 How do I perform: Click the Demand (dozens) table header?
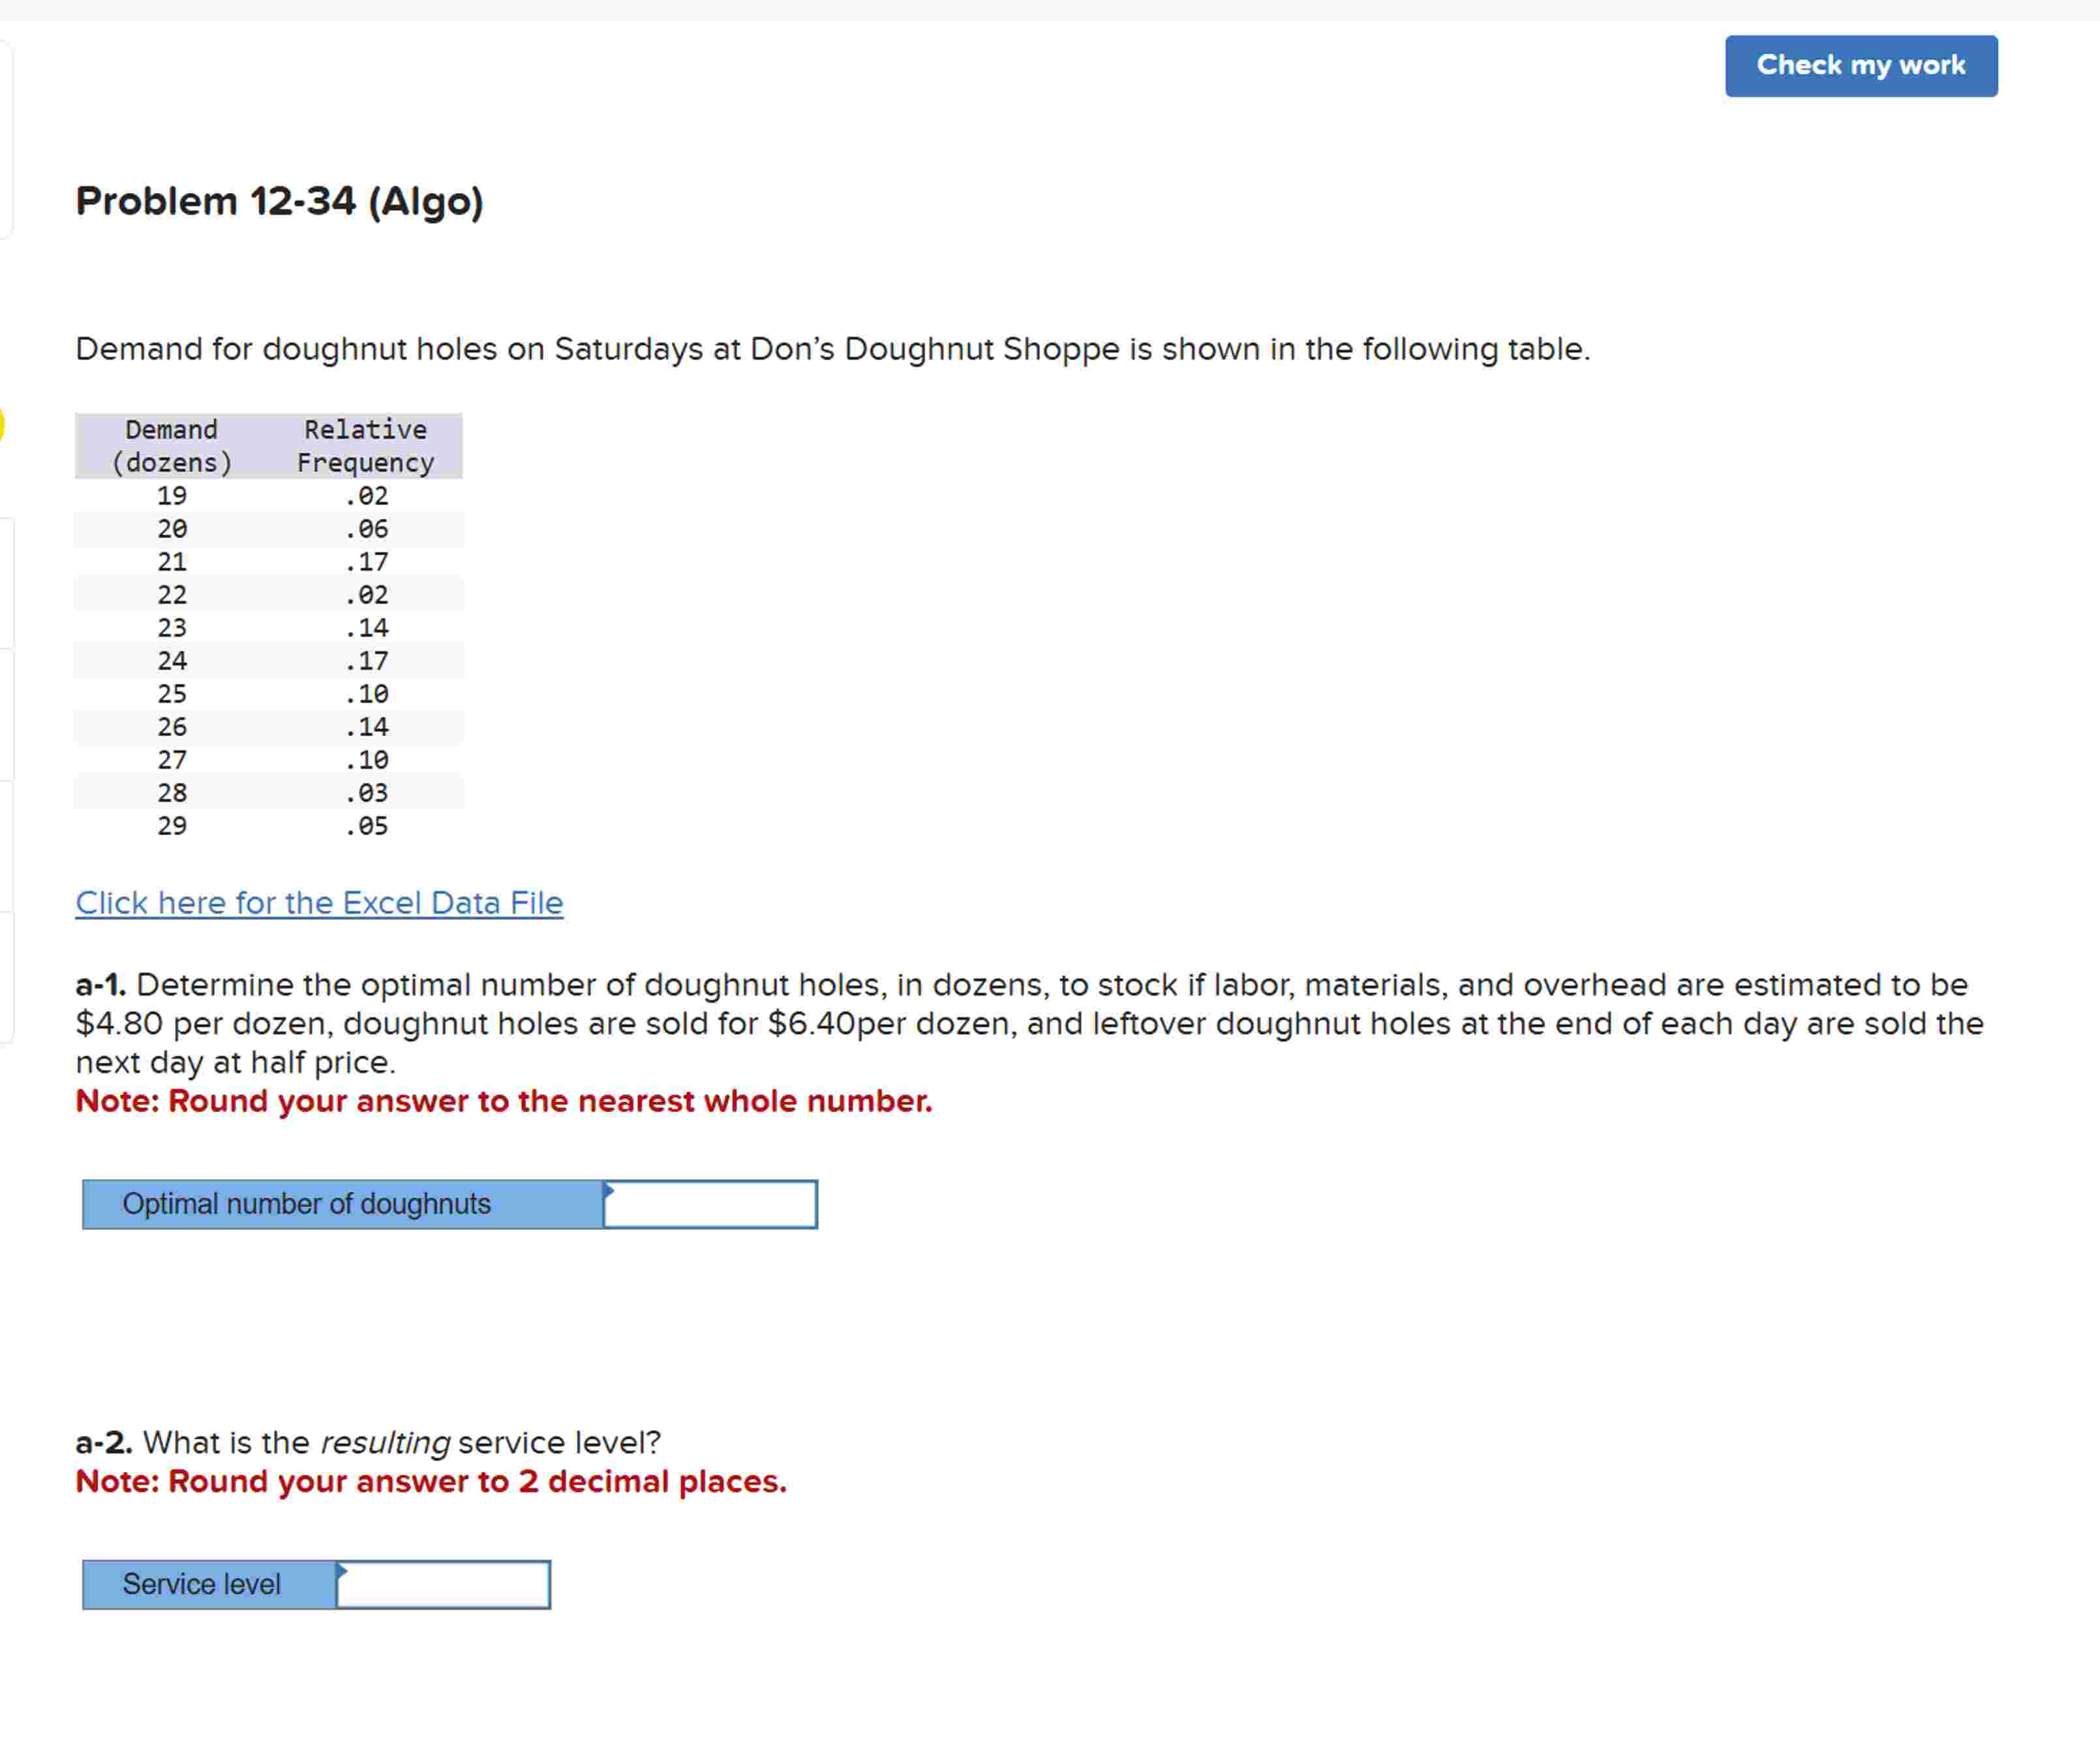point(171,446)
